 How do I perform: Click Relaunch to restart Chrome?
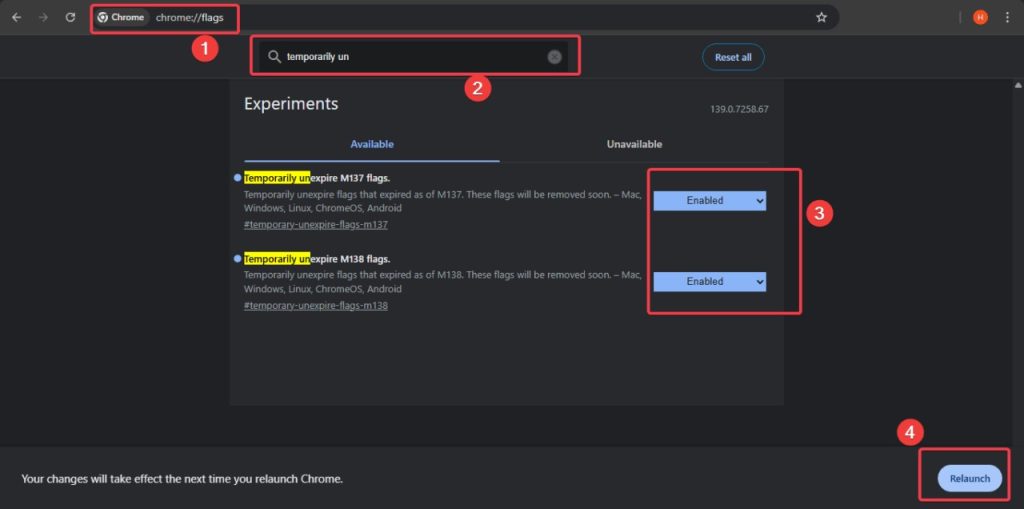pyautogui.click(x=969, y=478)
